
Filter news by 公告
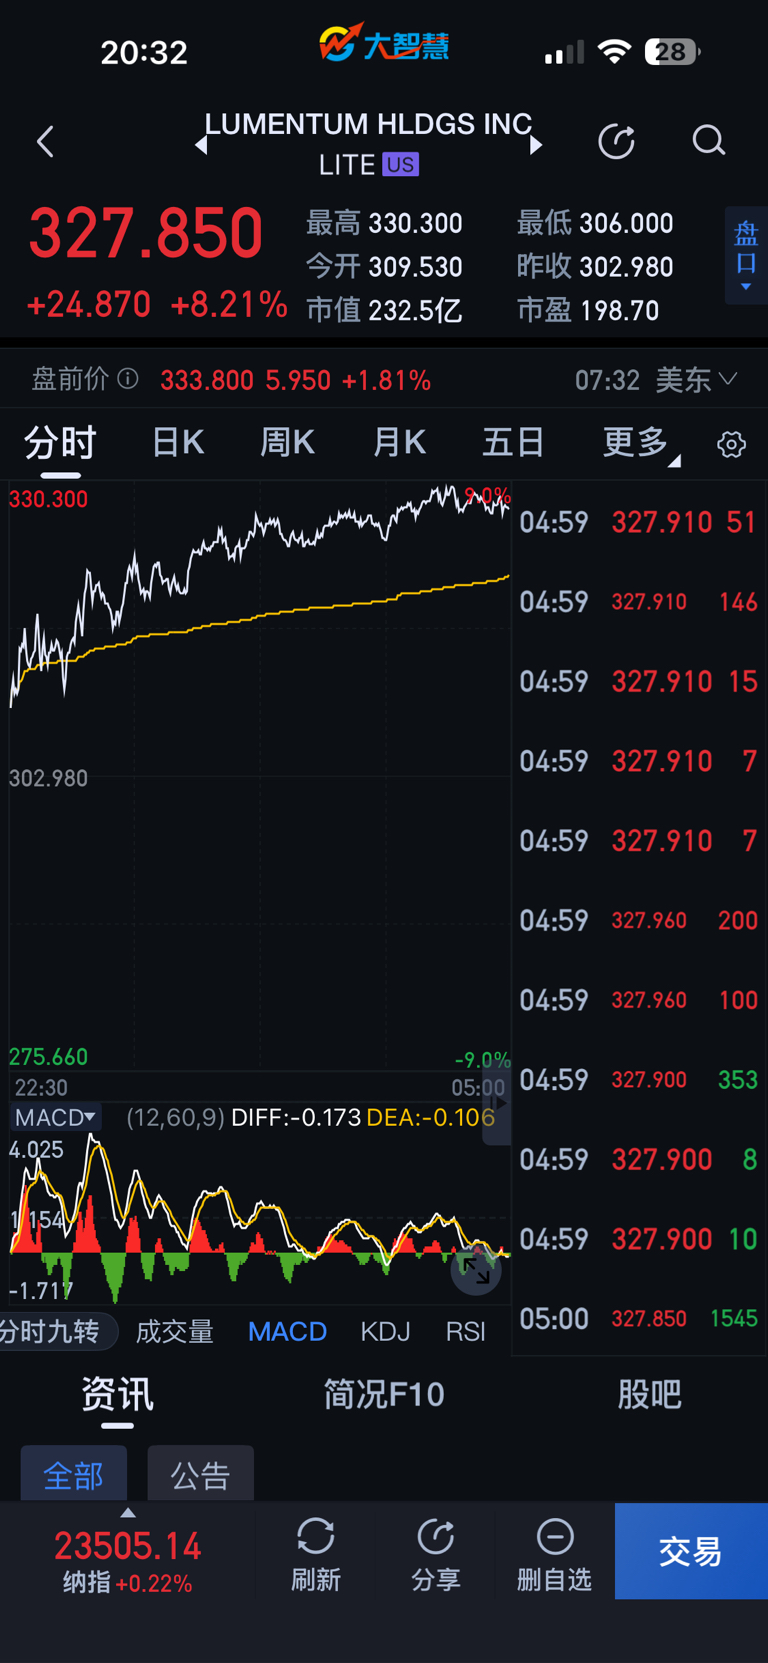(x=200, y=1473)
